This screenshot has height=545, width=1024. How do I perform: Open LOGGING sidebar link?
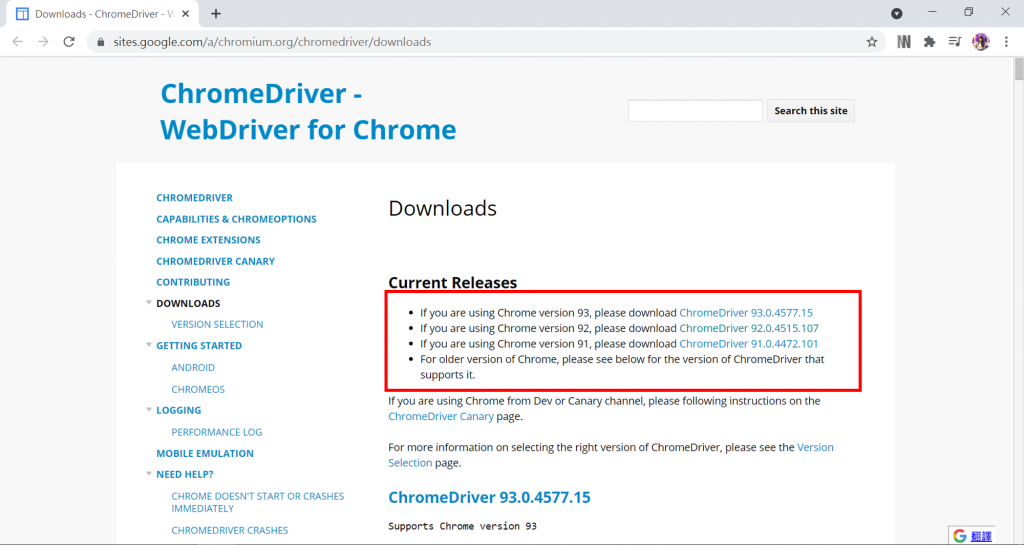pos(178,411)
